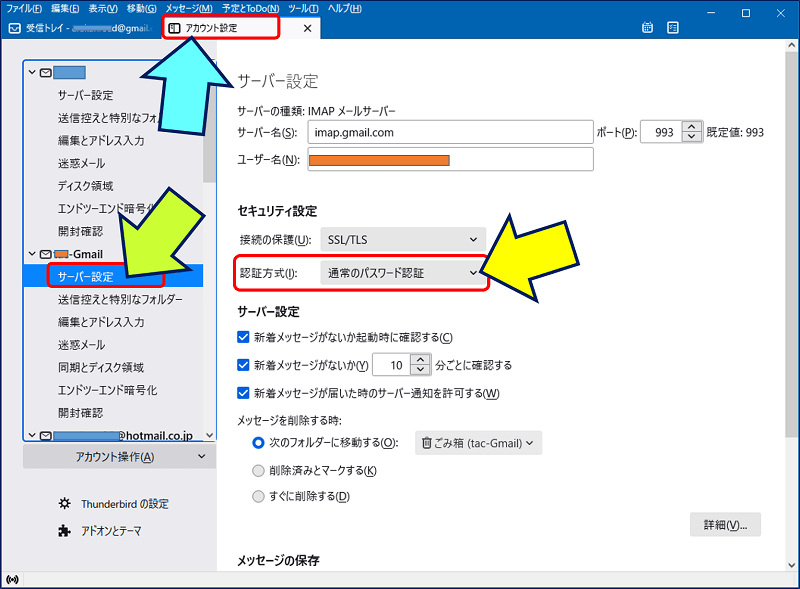Click the inbox tab mail icon
The height and width of the screenshot is (589, 800).
15,28
